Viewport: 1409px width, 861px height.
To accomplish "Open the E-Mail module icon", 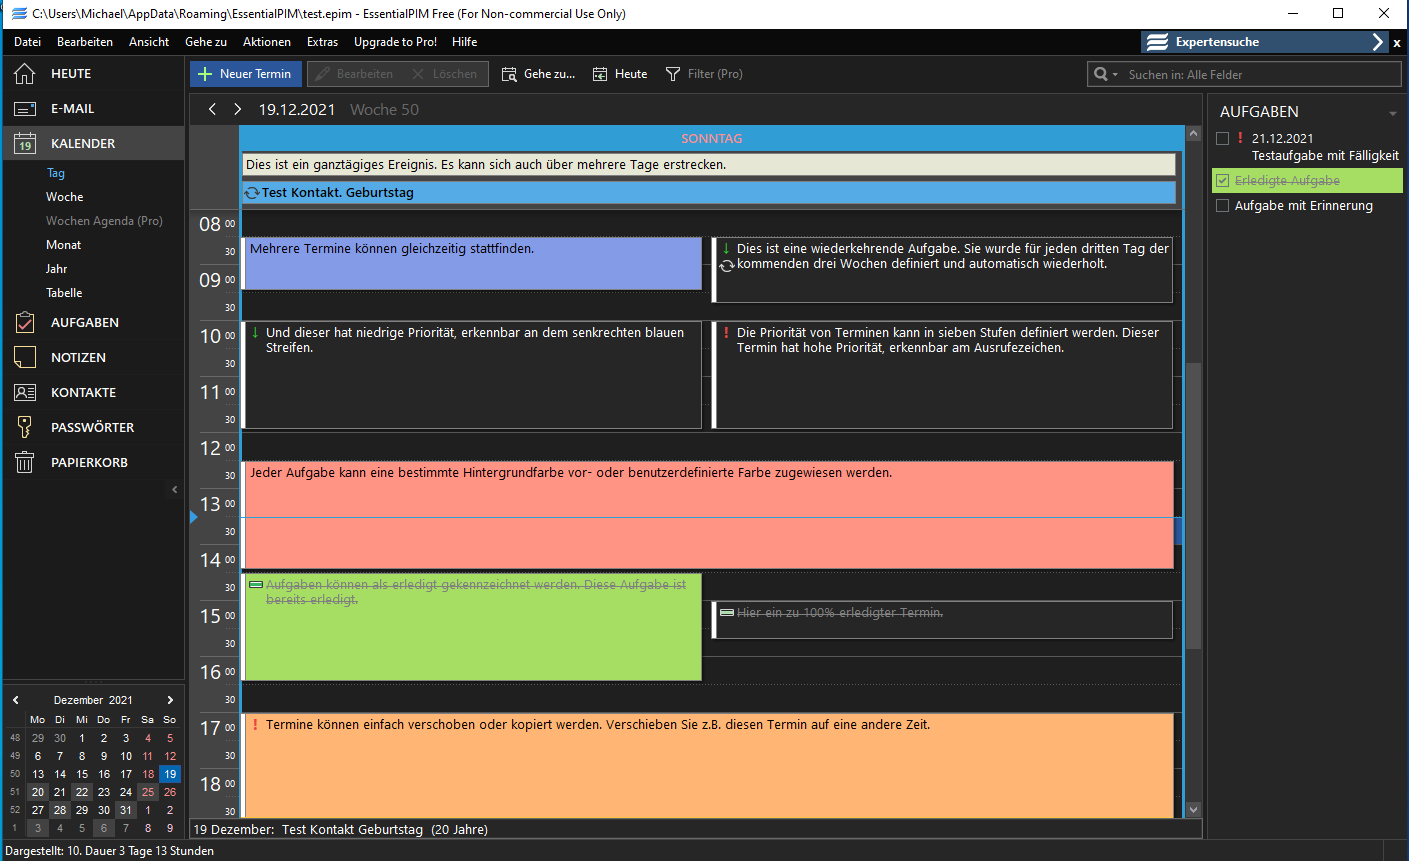I will click(x=25, y=109).
